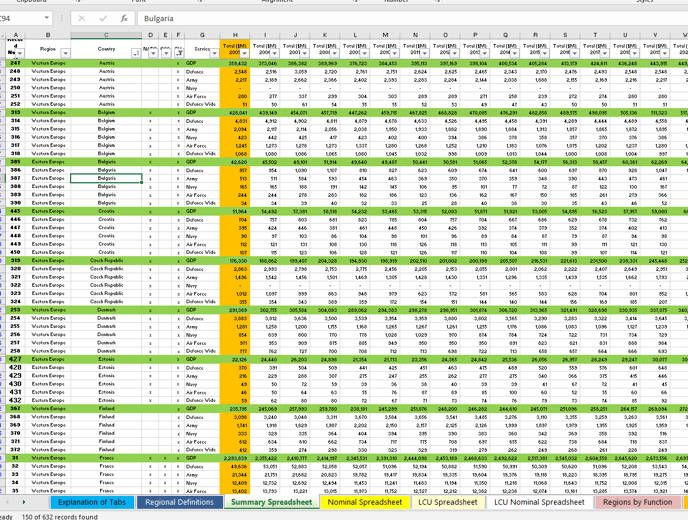The width and height of the screenshot is (688, 520).
Task: Open the column Q Total ($M) filter dropdown
Action: [515, 54]
